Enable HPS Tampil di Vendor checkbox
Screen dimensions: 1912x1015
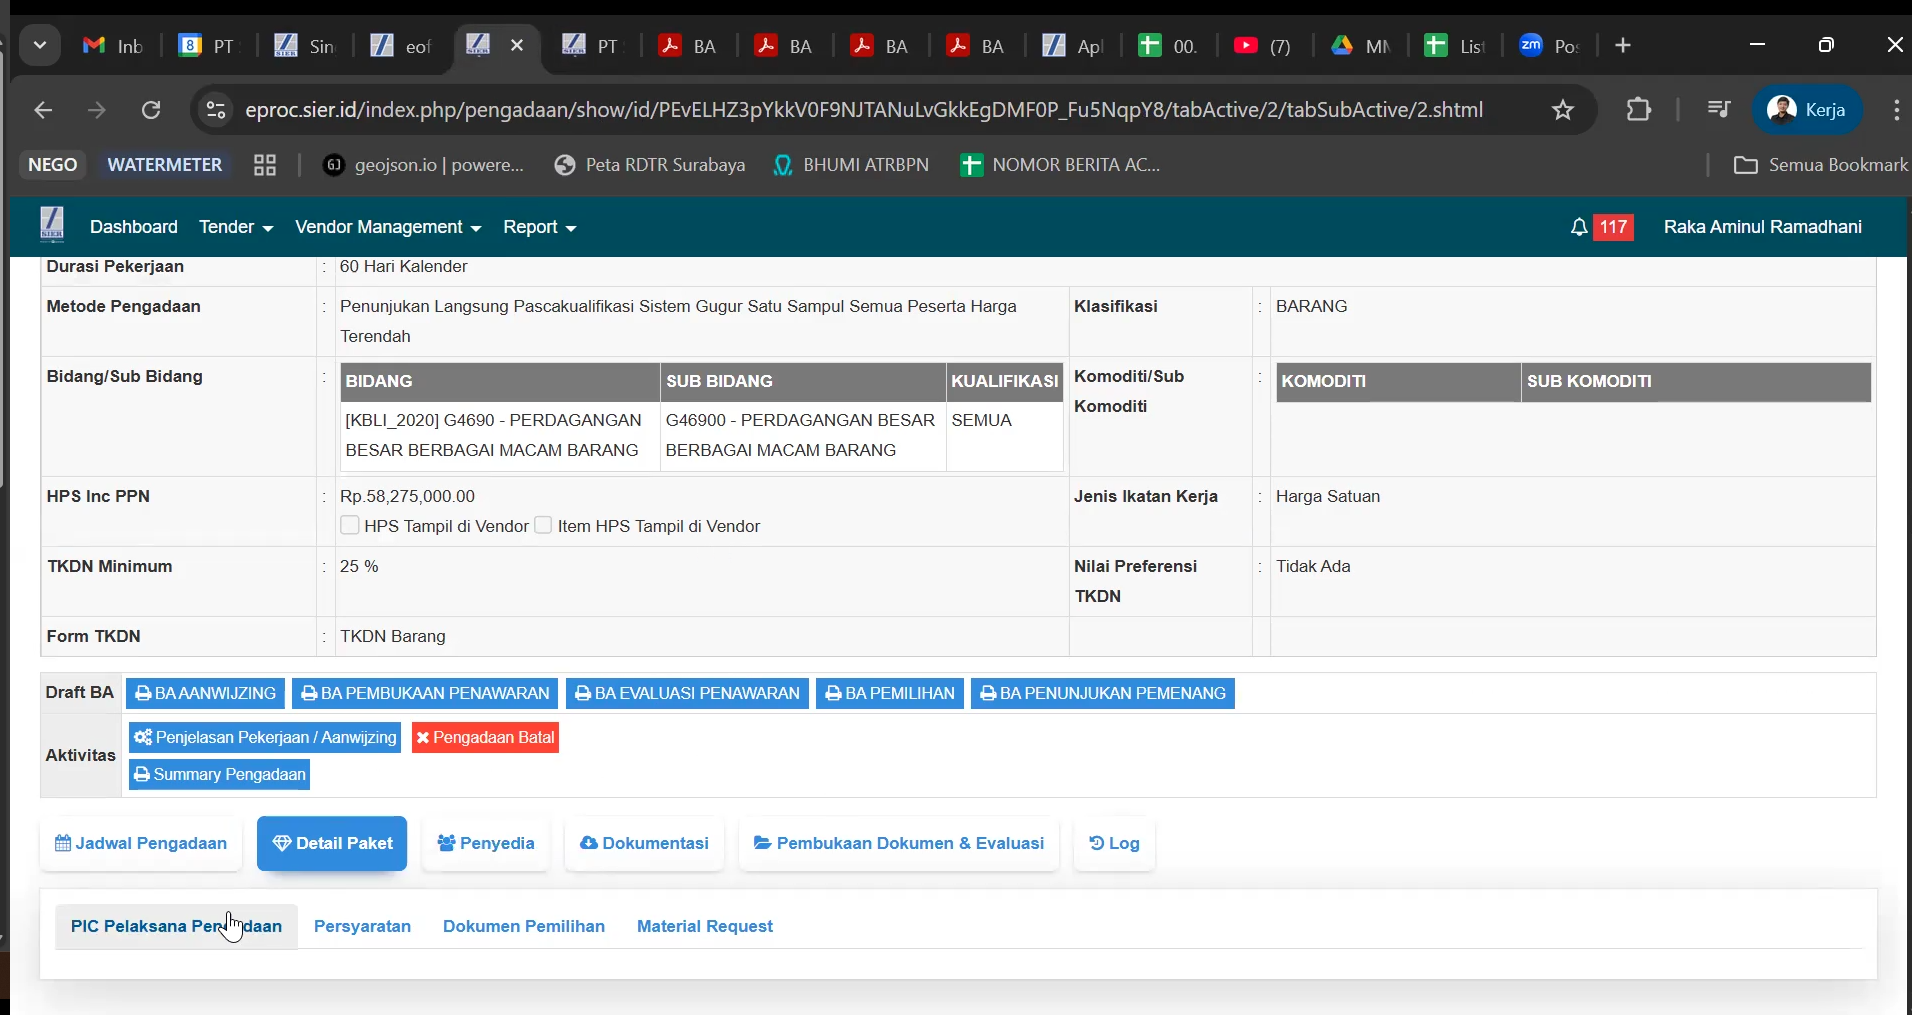[350, 525]
